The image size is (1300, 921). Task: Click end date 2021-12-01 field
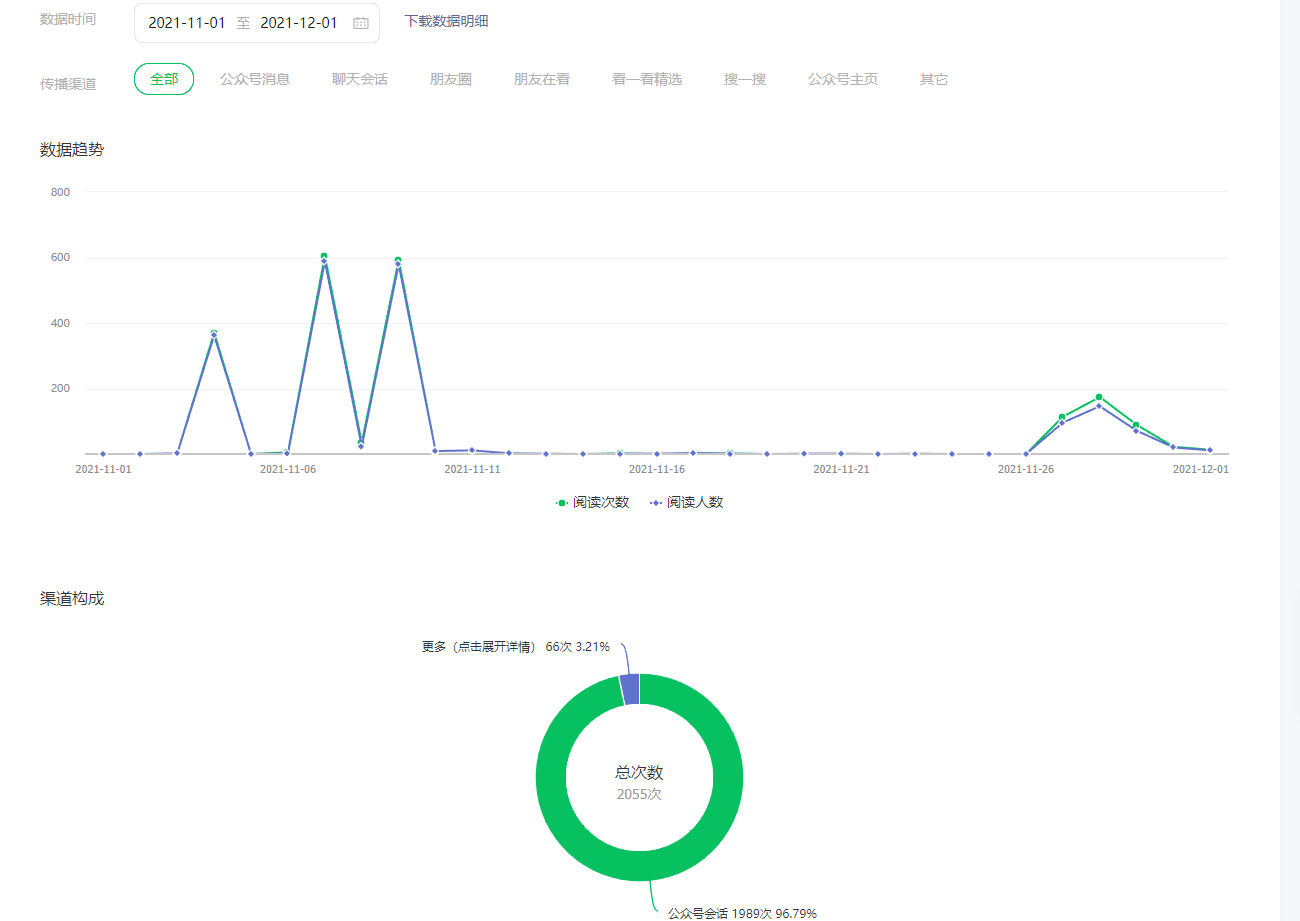[299, 23]
